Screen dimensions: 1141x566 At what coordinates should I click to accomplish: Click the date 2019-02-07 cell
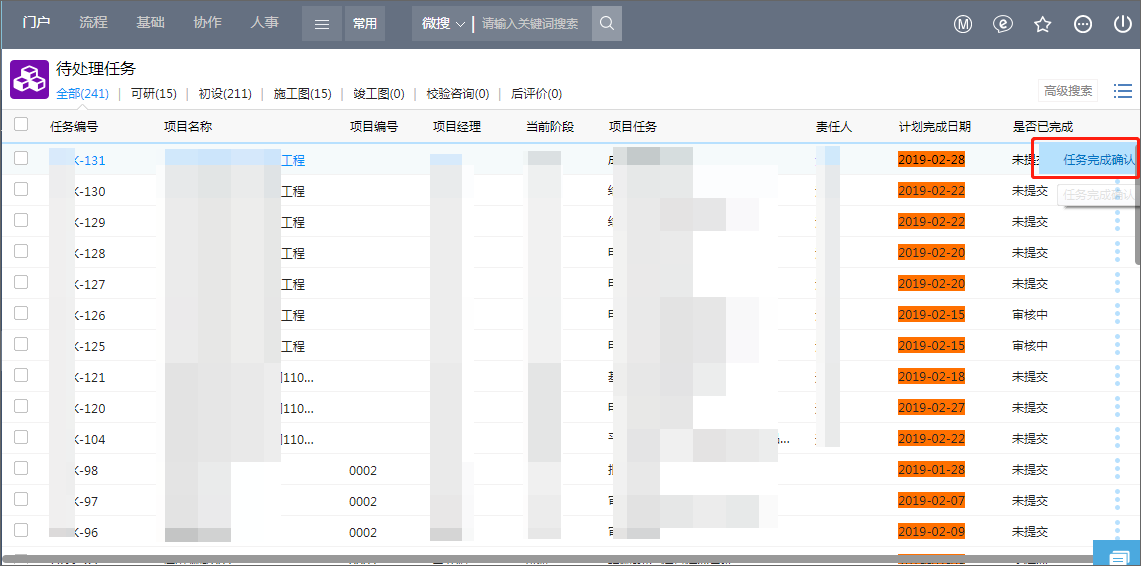[x=931, y=501]
